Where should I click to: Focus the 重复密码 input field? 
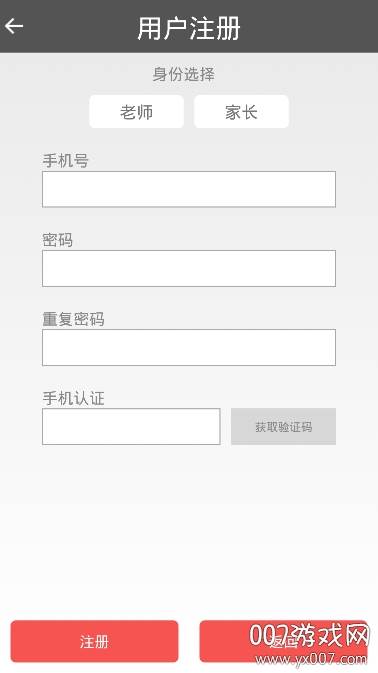189,347
